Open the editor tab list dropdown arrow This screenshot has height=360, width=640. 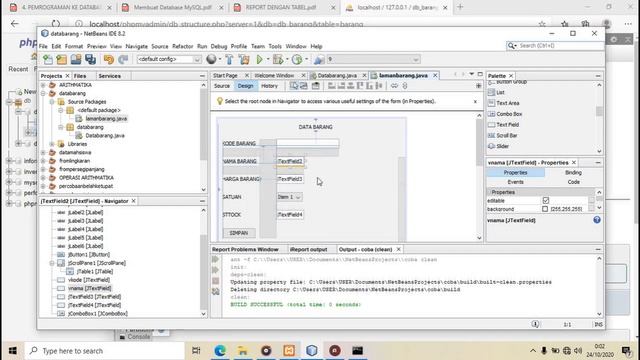(471, 75)
